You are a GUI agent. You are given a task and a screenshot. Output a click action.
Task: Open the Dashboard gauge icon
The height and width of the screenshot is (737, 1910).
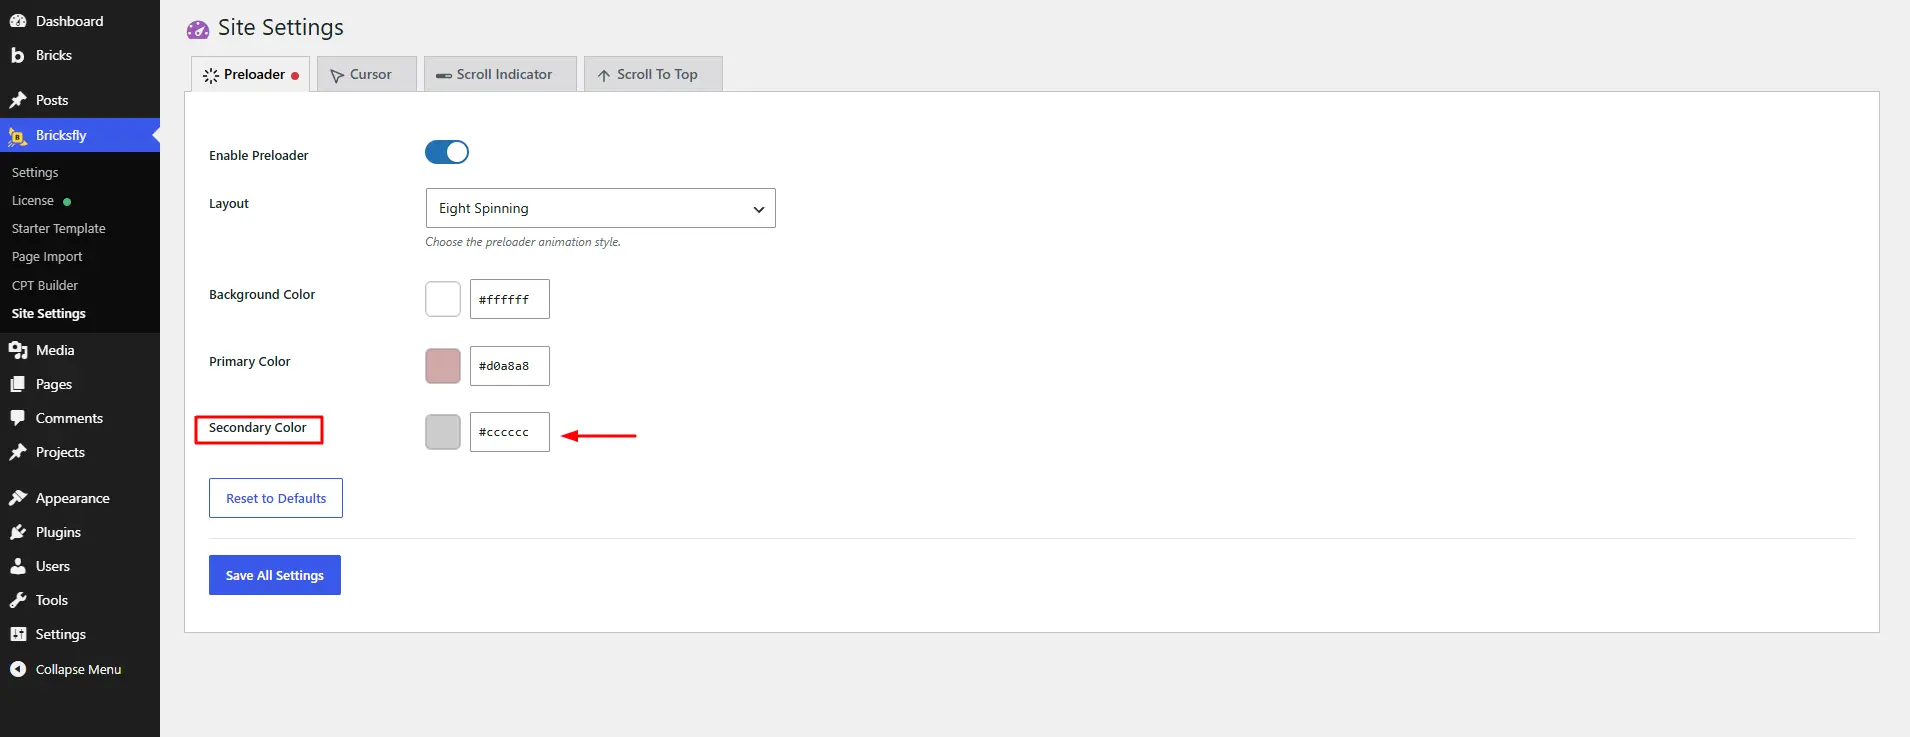18,21
